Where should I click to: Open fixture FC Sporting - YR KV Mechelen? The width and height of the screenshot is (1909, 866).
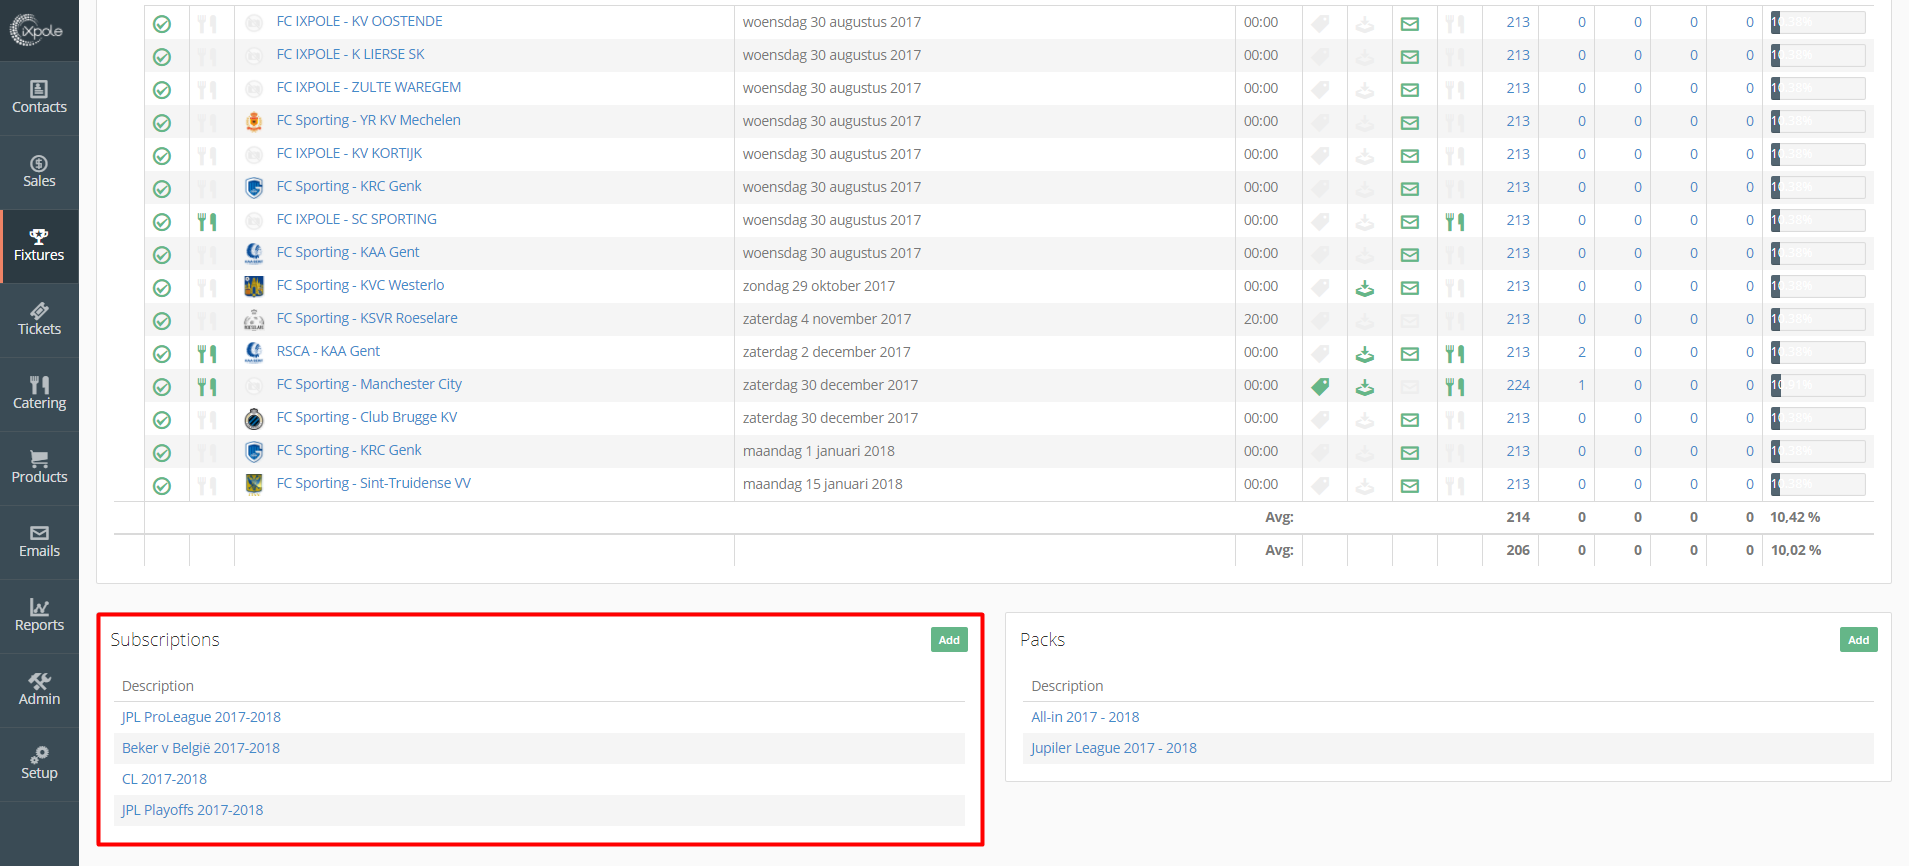368,120
